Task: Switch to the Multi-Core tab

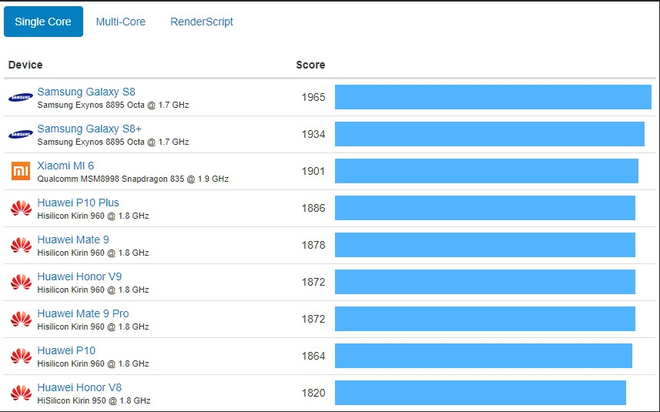Action: point(119,21)
